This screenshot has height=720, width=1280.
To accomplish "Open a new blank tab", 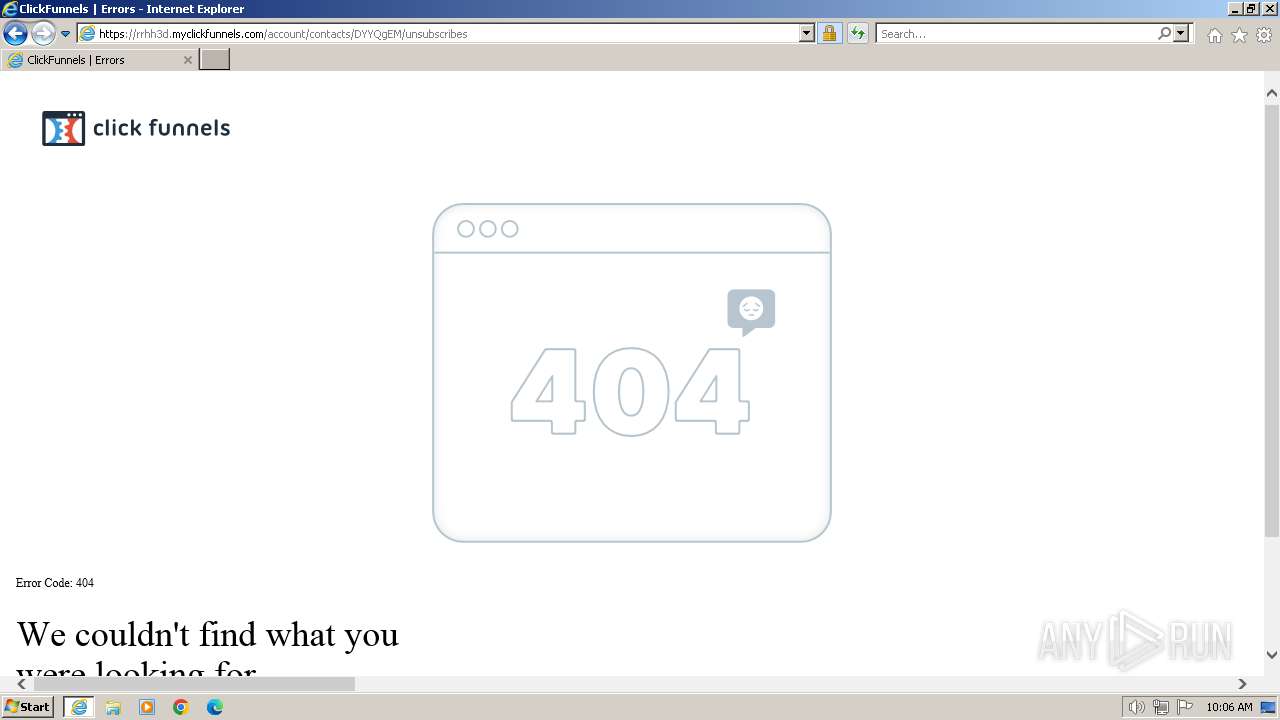I will (215, 60).
